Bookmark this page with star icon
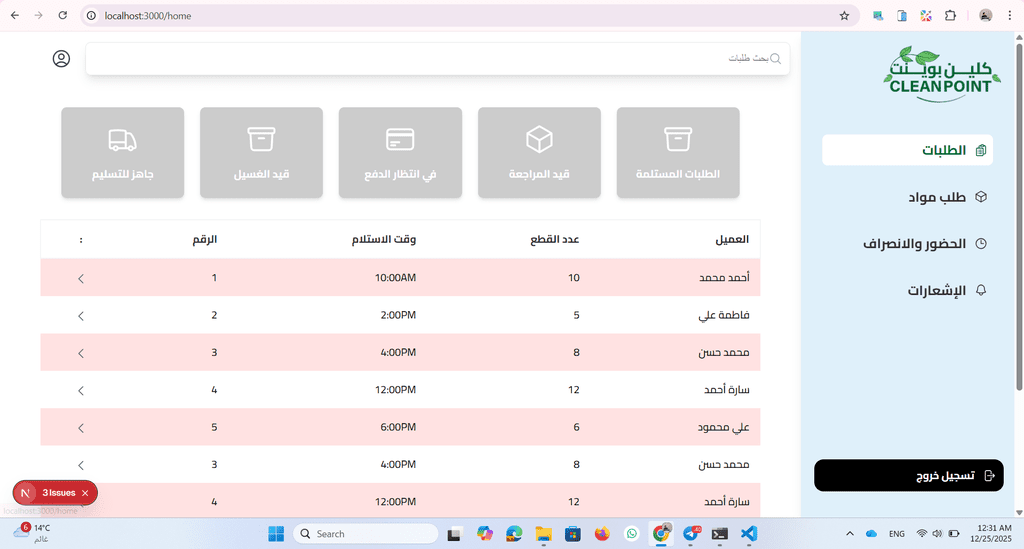The image size is (1024, 549). pyautogui.click(x=844, y=16)
